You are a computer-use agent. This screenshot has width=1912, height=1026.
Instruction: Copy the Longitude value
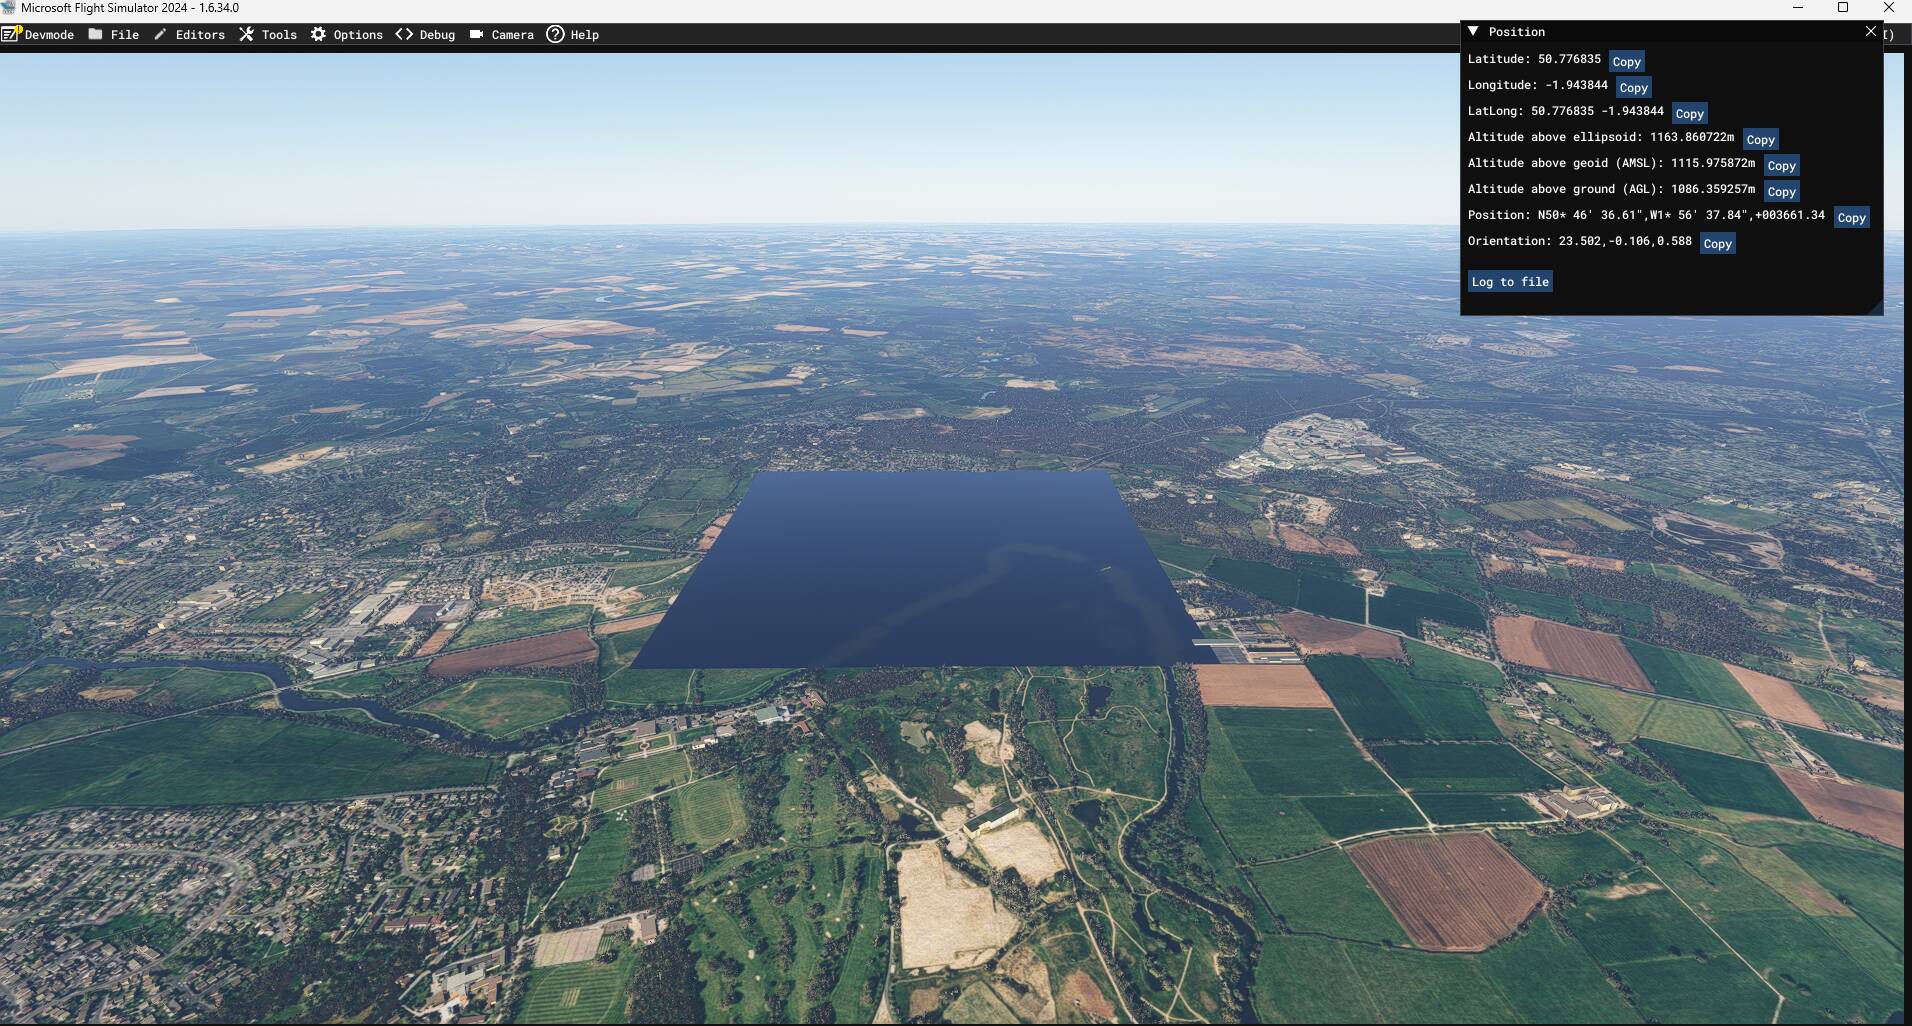(1633, 88)
